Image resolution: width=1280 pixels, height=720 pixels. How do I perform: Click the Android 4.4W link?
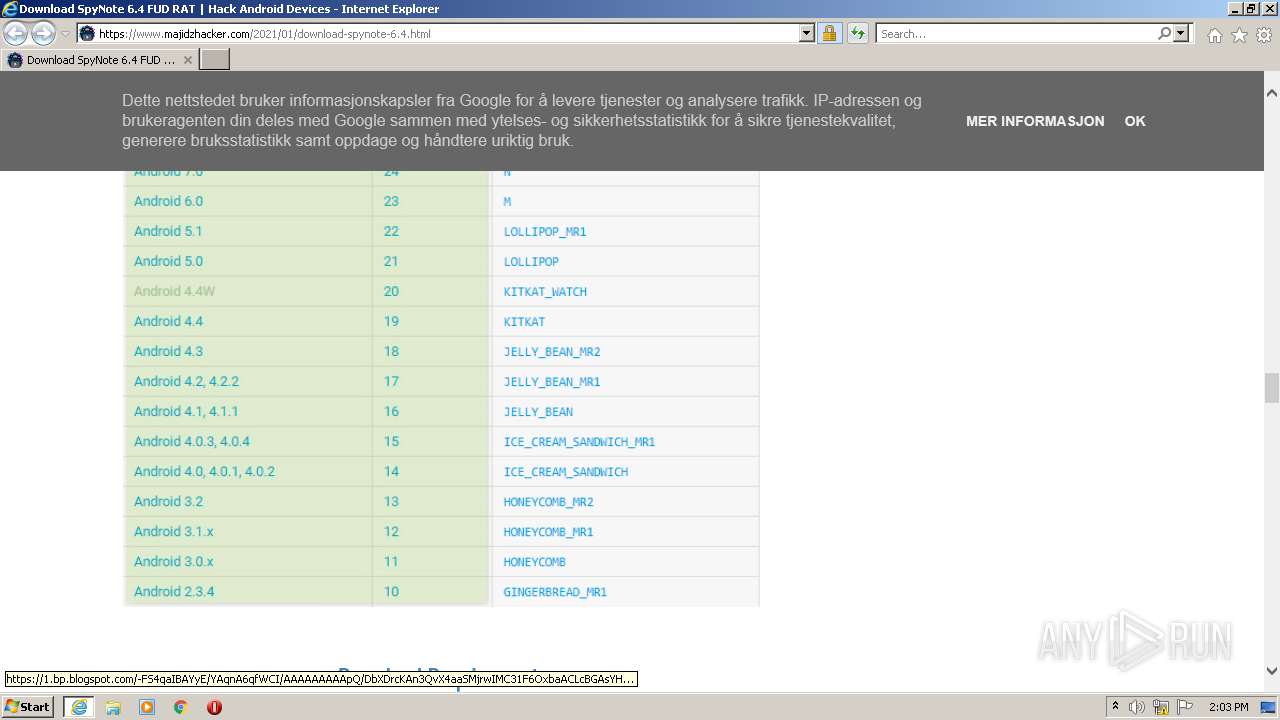coord(174,291)
